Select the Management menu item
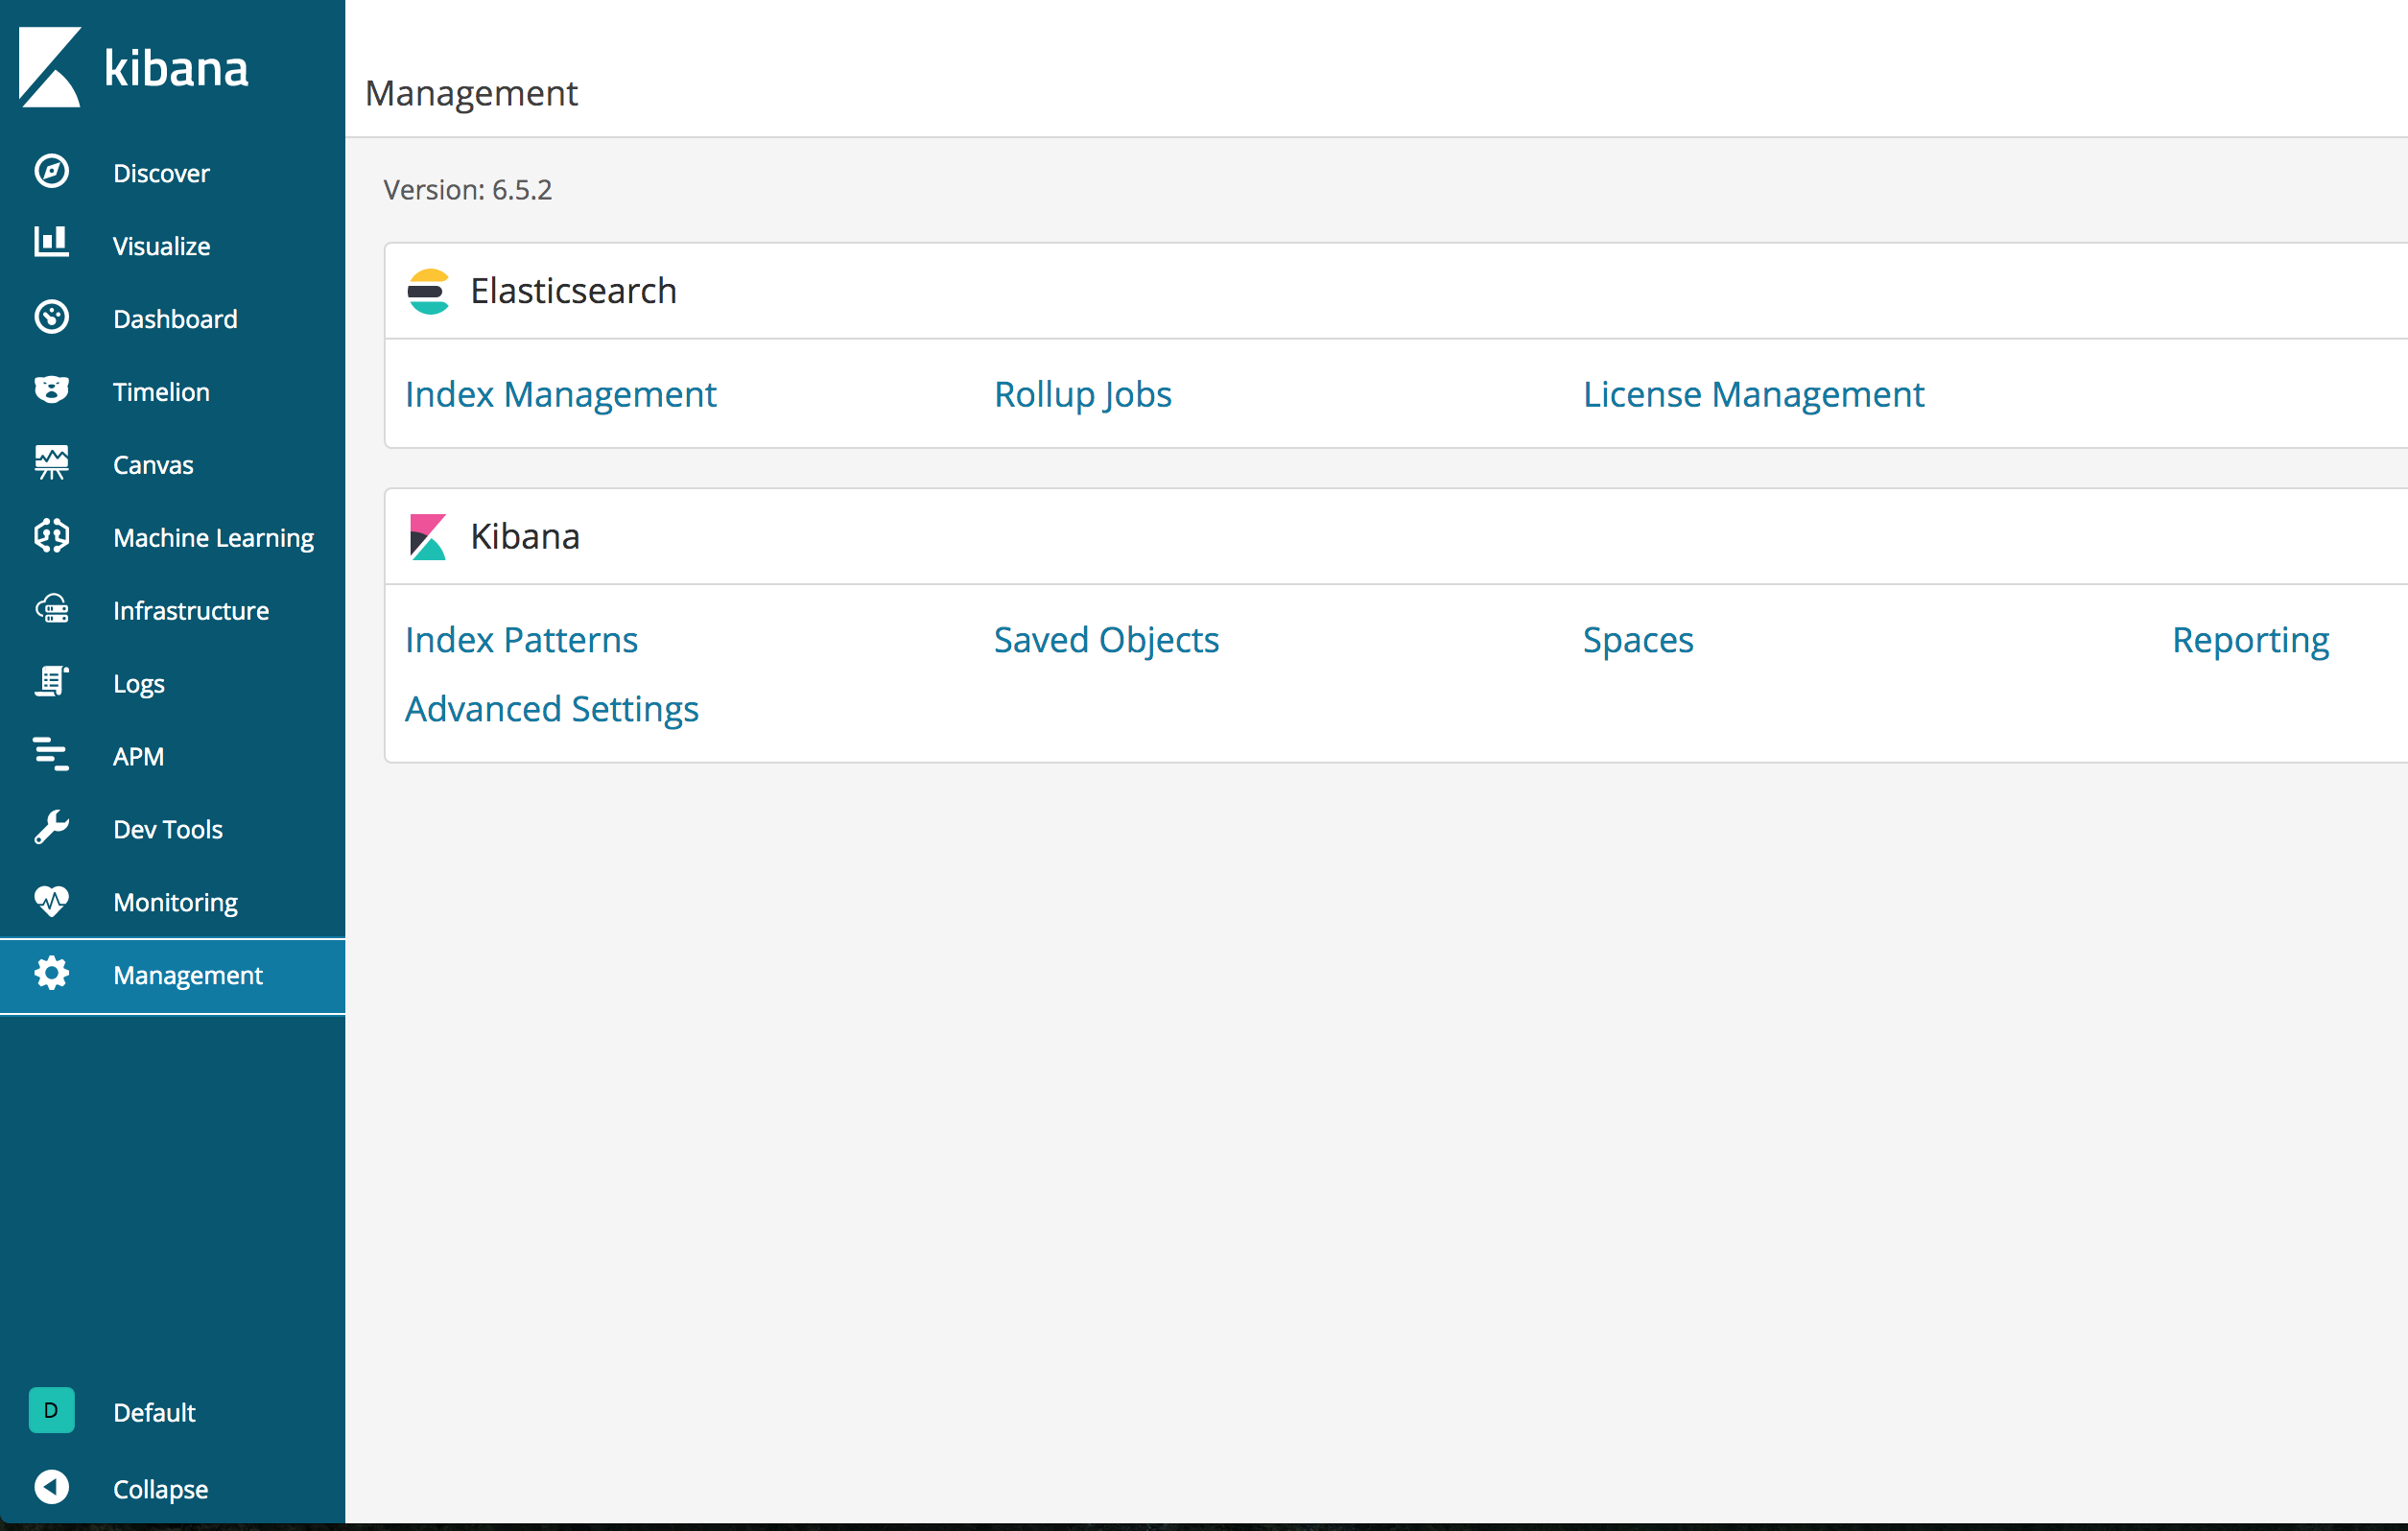Viewport: 2408px width, 1531px height. coord(187,975)
